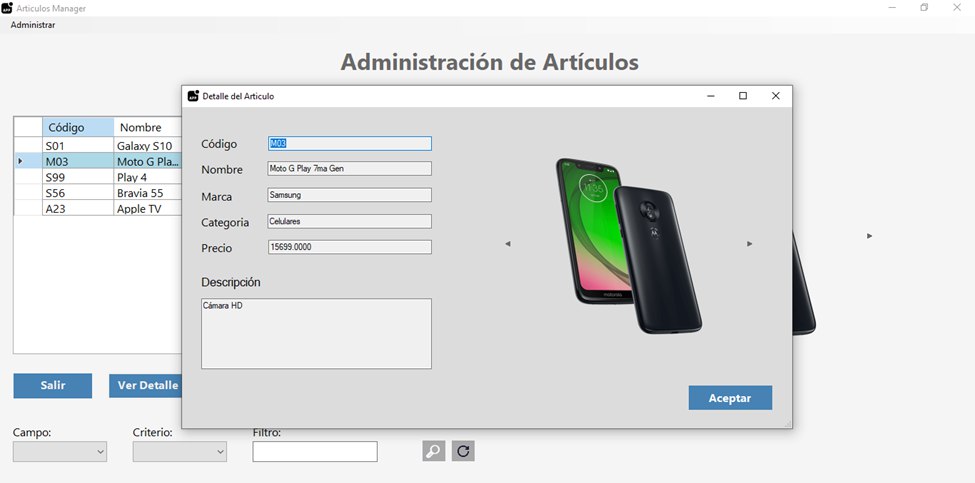
Task: Select the S99 code cell
Action: click(x=78, y=177)
